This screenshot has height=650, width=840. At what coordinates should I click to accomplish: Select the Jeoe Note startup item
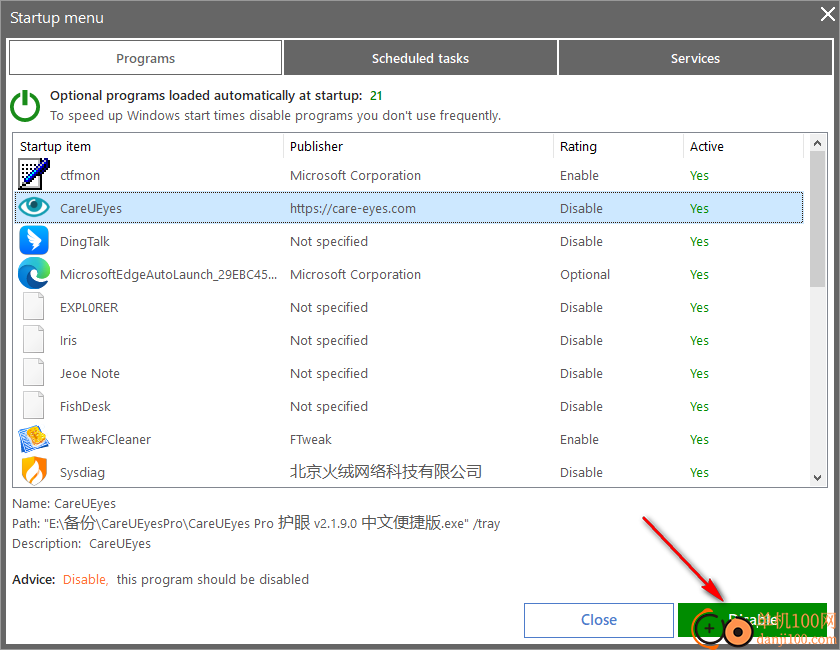pyautogui.click(x=89, y=373)
